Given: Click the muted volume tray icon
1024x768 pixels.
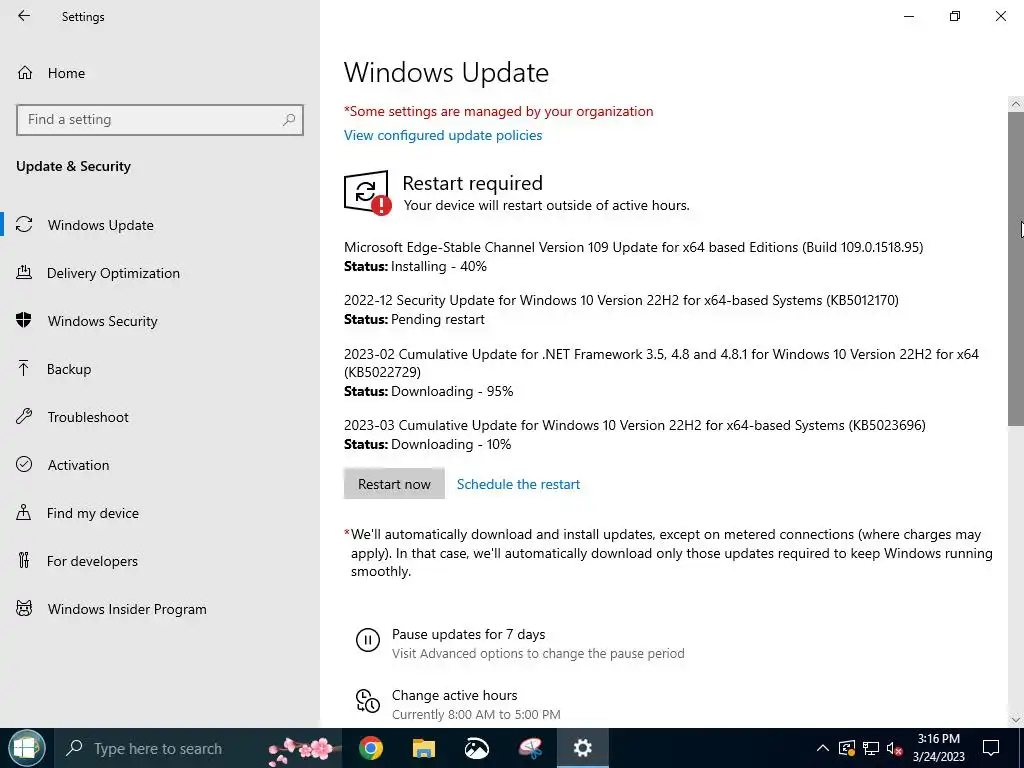Looking at the screenshot, I should [x=894, y=748].
